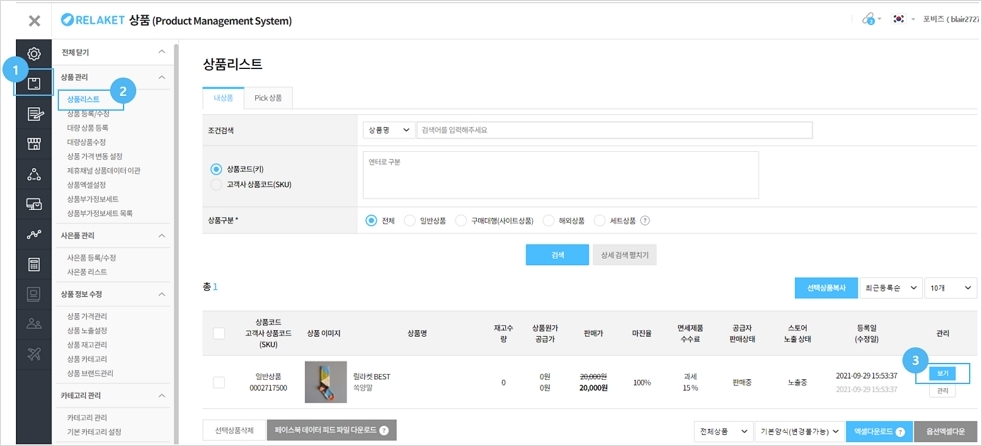Click the product thumbnail image

(x=325, y=382)
